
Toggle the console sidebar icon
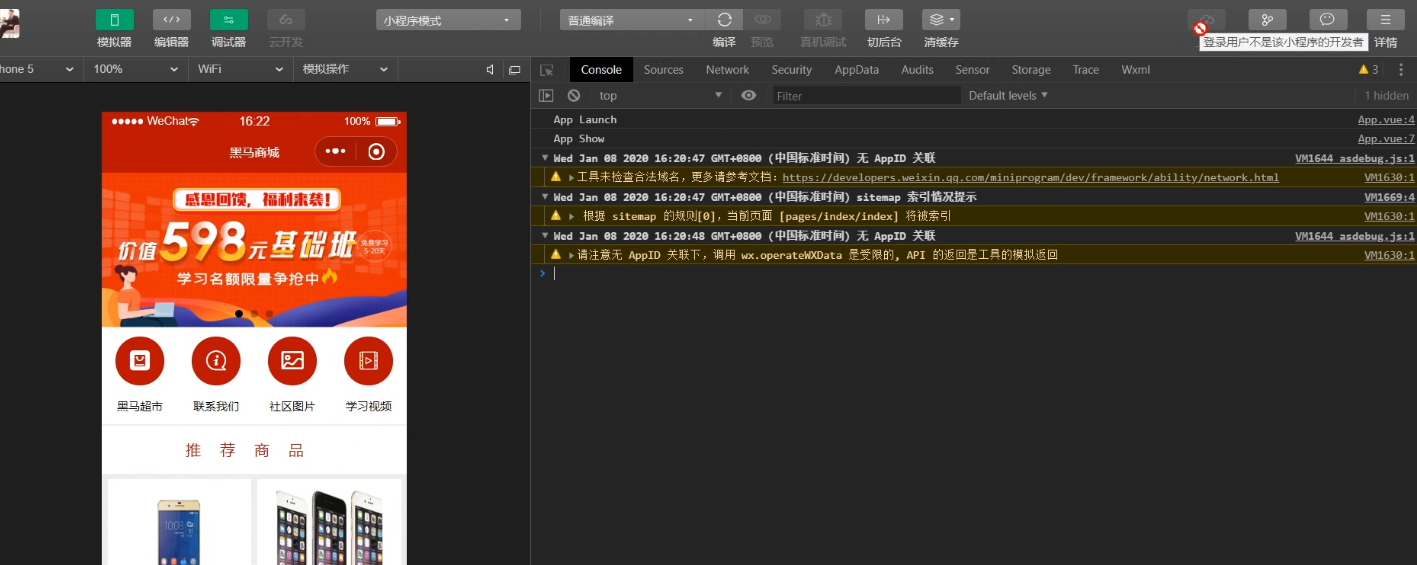546,96
